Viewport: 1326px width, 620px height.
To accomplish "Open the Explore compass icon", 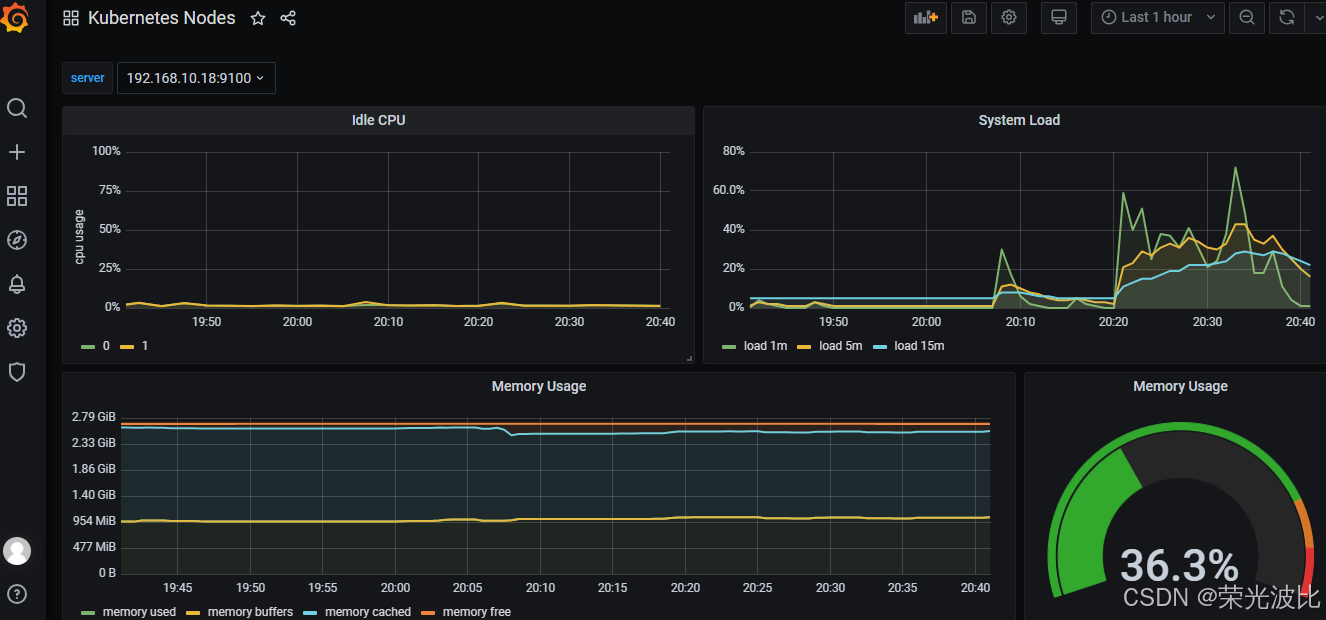I will [17, 240].
